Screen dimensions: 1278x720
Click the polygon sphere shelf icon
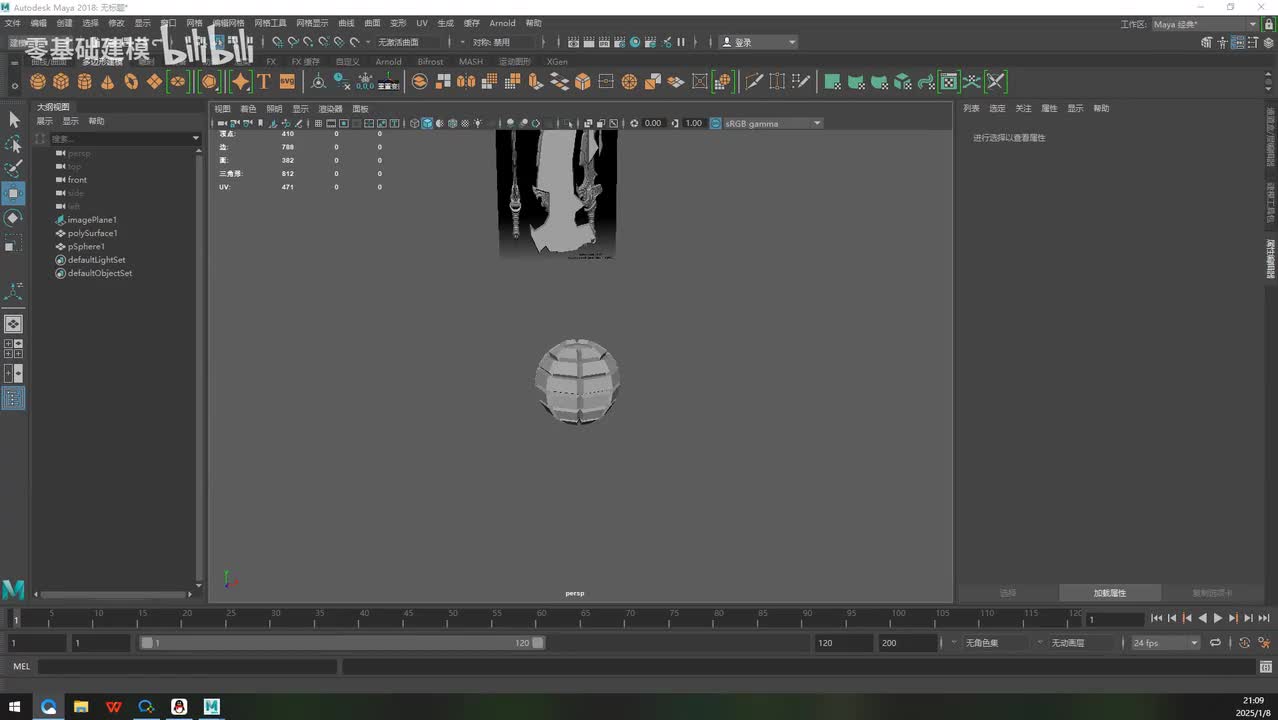click(x=38, y=82)
